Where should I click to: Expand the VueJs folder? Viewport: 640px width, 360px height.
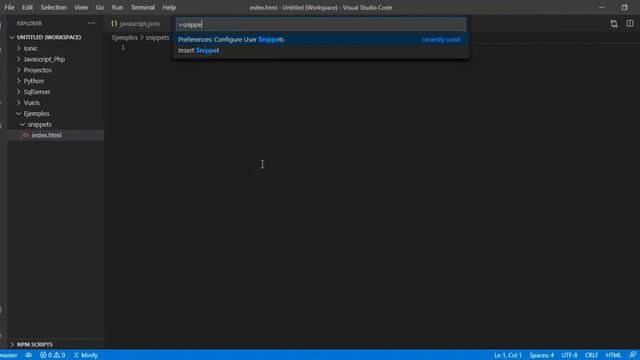pyautogui.click(x=56, y=103)
